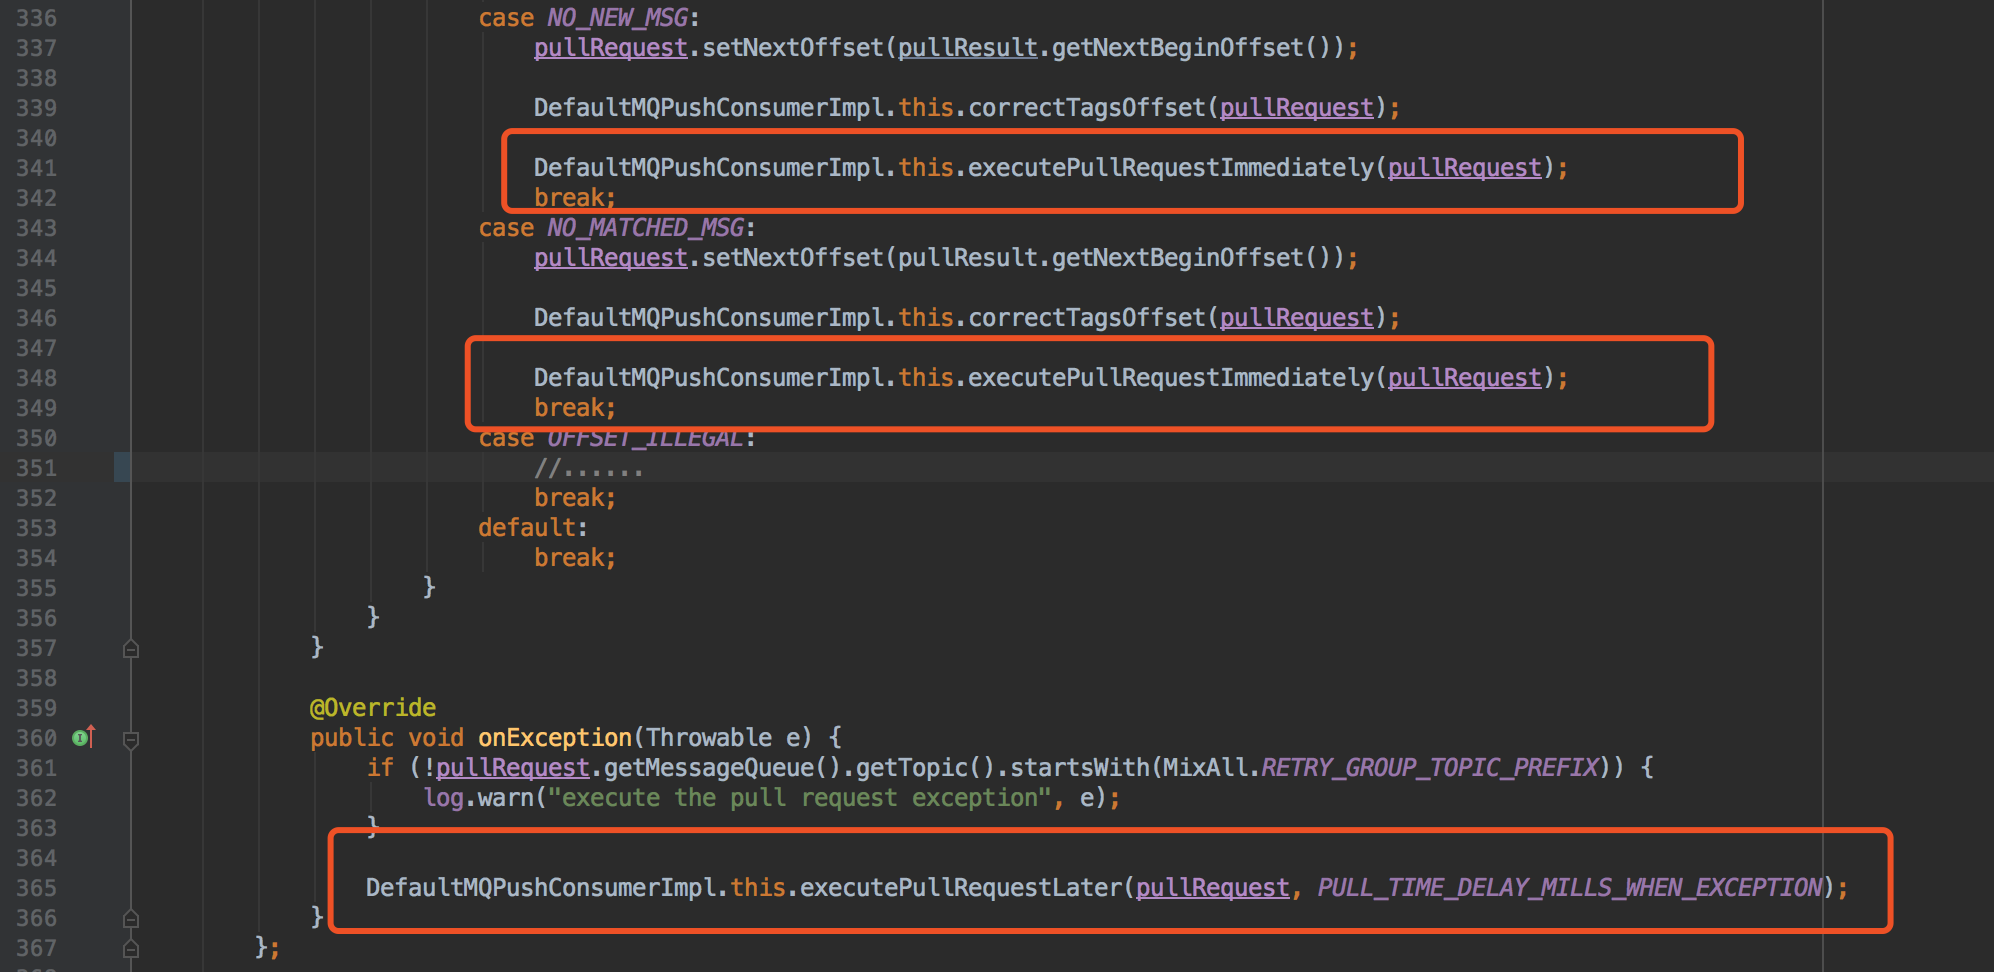This screenshot has height=972, width=1994.
Task: Click the NO_NEW_MSG case label
Action: pyautogui.click(x=617, y=18)
